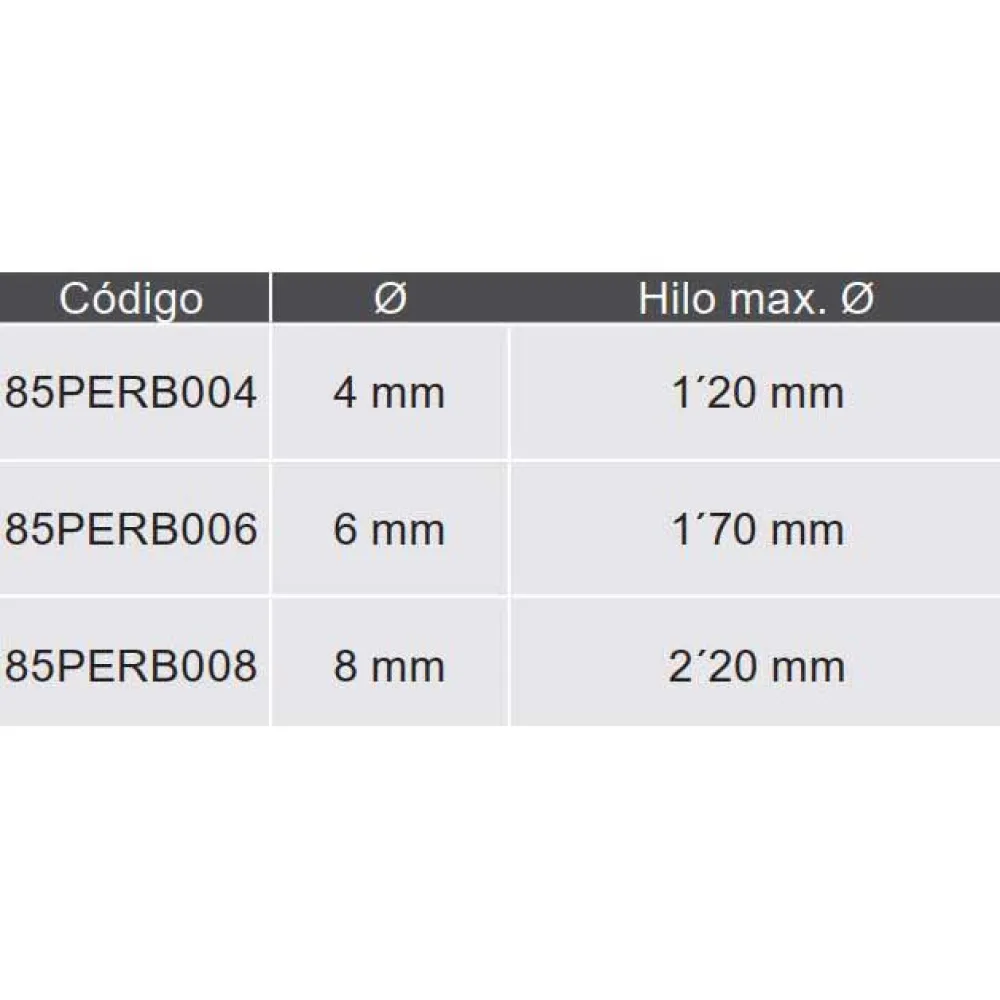1000x1000 pixels.
Task: Select product code 85PERB006
Action: pos(131,530)
